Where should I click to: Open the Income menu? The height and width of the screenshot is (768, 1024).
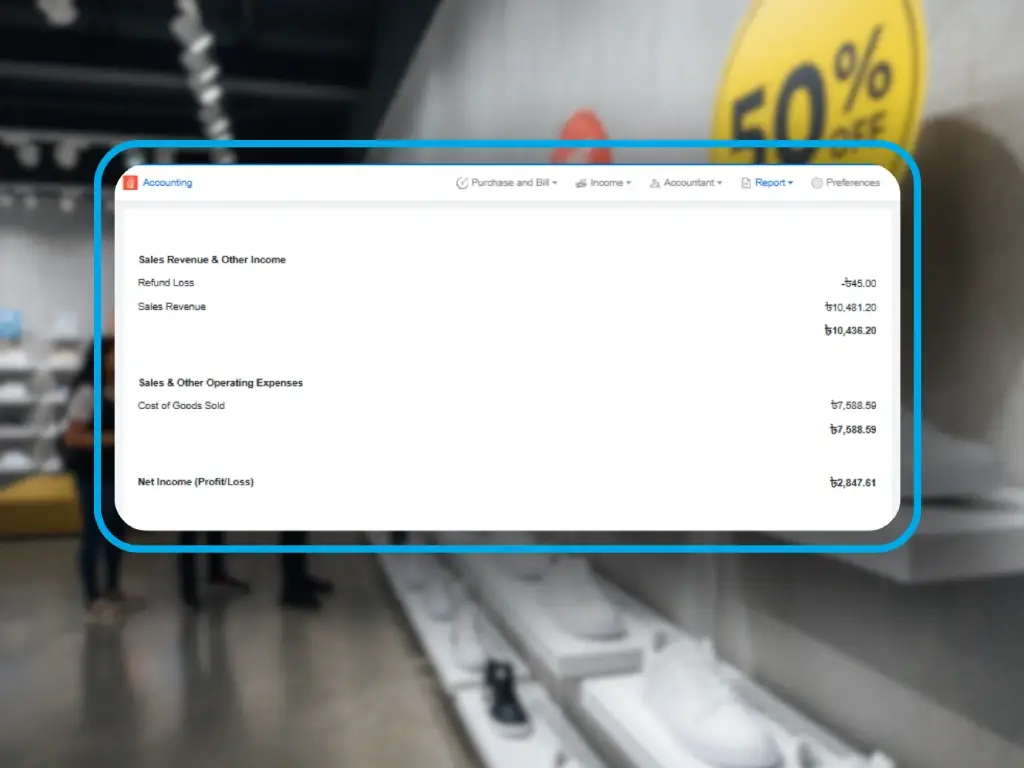pyautogui.click(x=606, y=183)
